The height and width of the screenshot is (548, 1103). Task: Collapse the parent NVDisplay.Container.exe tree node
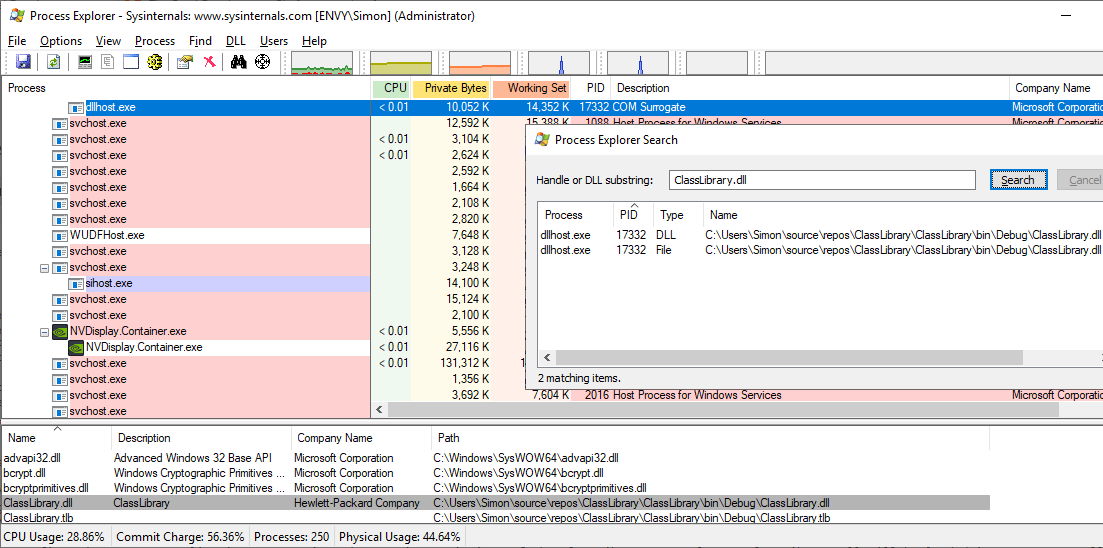(44, 331)
